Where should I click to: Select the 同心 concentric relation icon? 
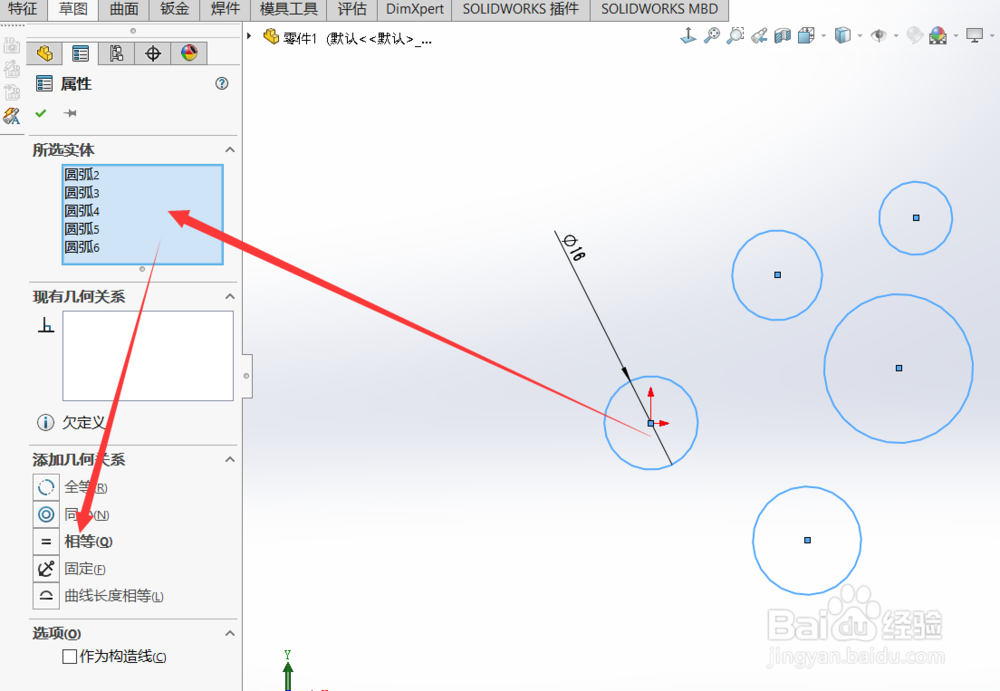[x=47, y=514]
